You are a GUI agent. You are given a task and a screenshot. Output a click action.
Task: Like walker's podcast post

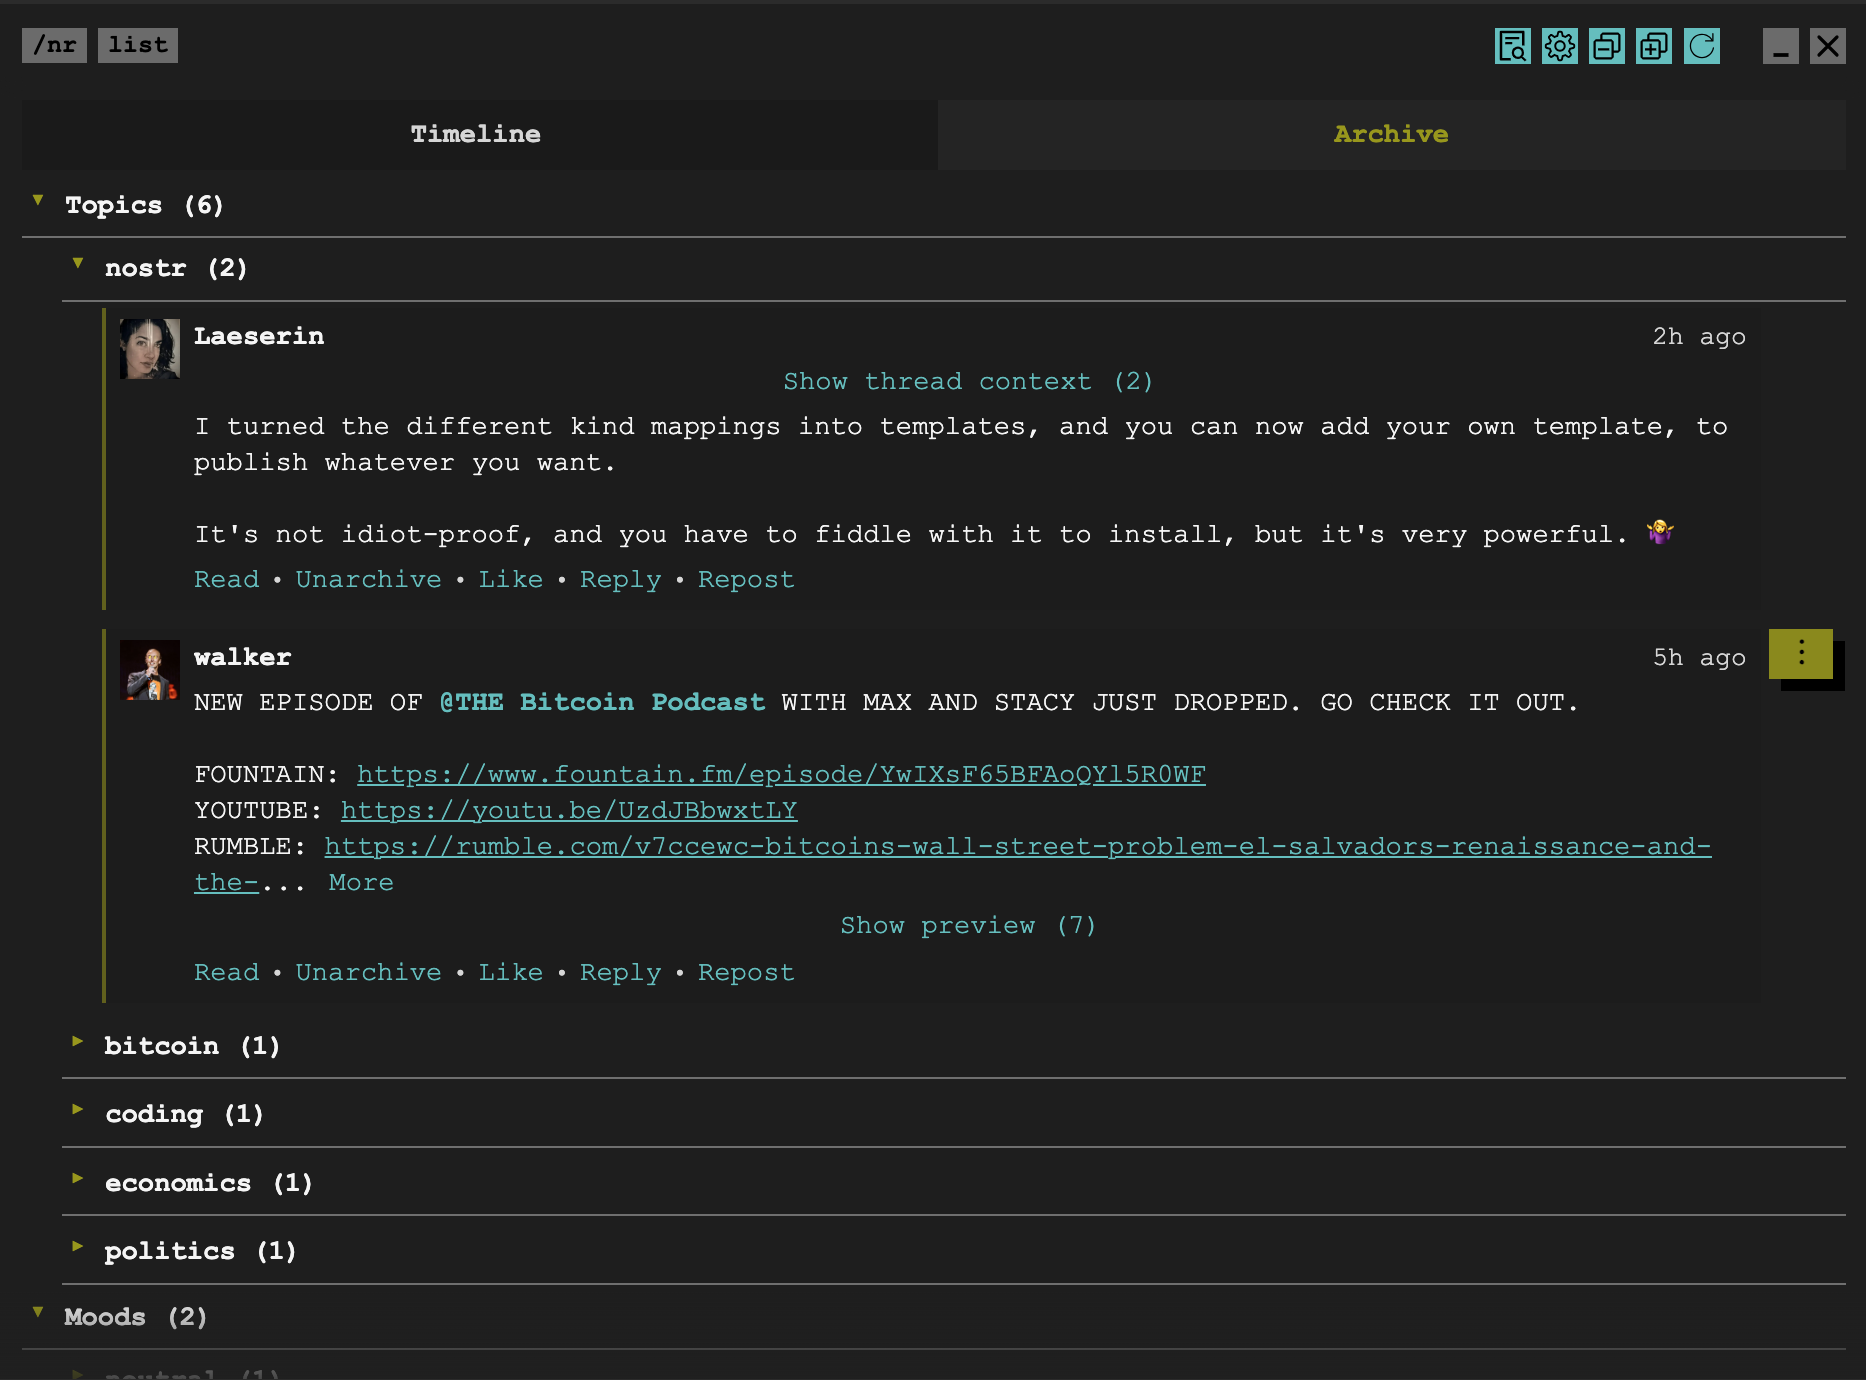coord(510,973)
